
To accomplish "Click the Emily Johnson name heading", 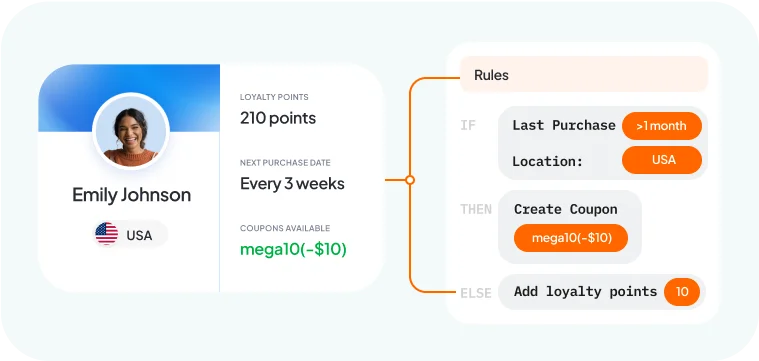I will pos(132,195).
